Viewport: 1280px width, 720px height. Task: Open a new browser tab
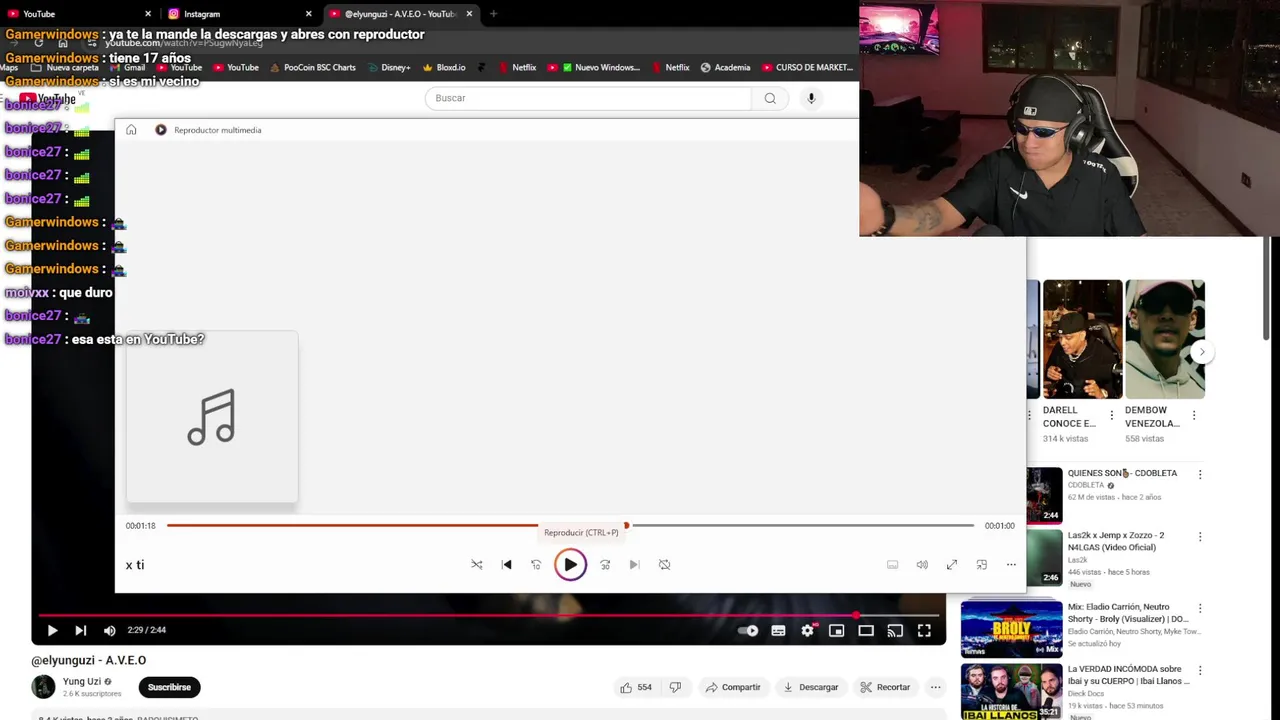coord(493,14)
